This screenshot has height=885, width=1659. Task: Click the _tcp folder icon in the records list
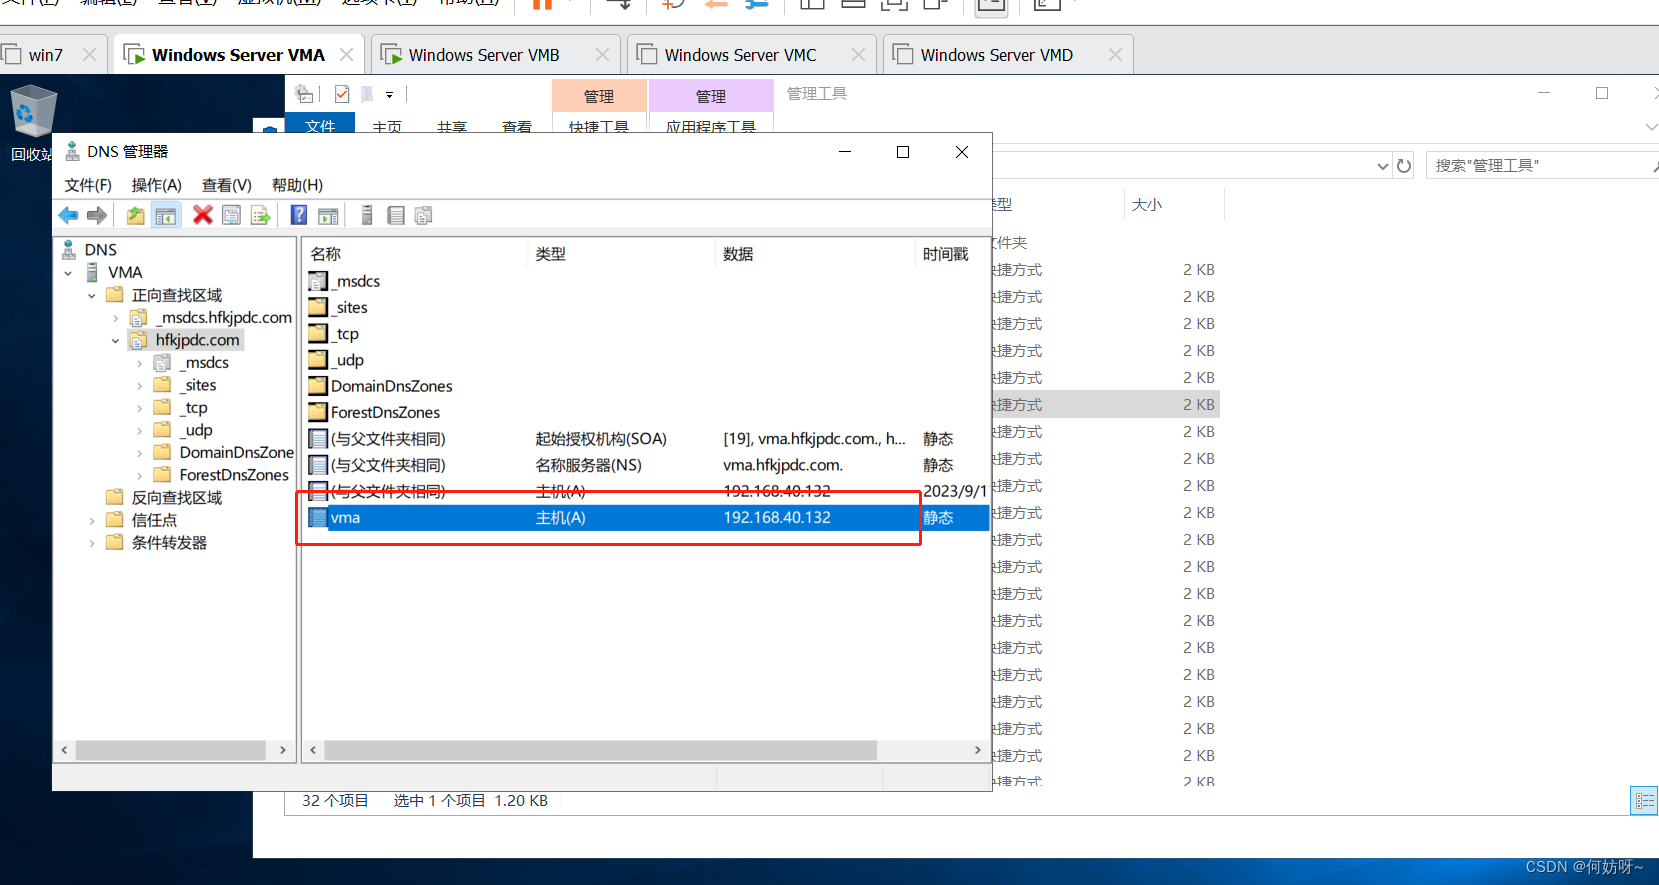point(318,333)
